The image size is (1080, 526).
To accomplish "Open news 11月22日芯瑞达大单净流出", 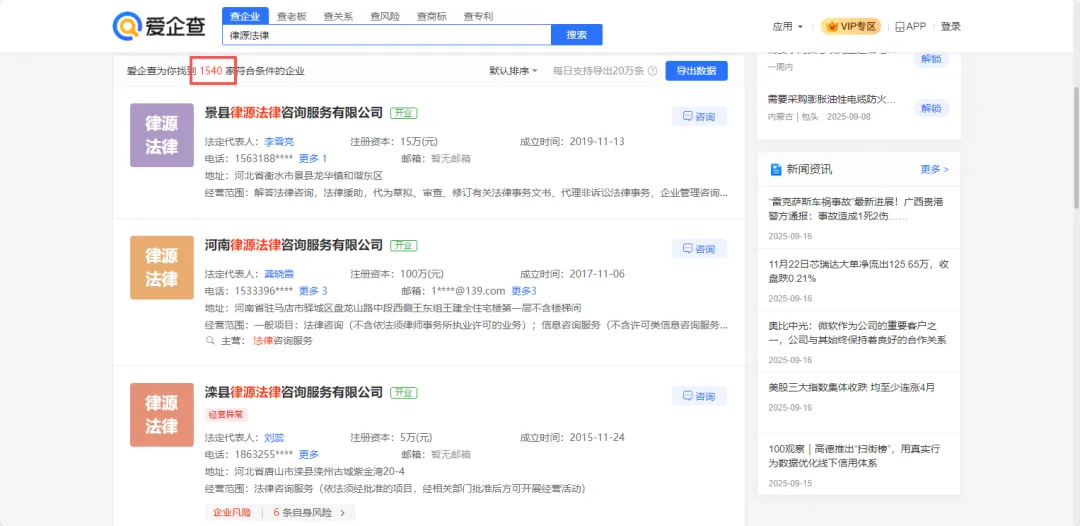I will (x=860, y=271).
